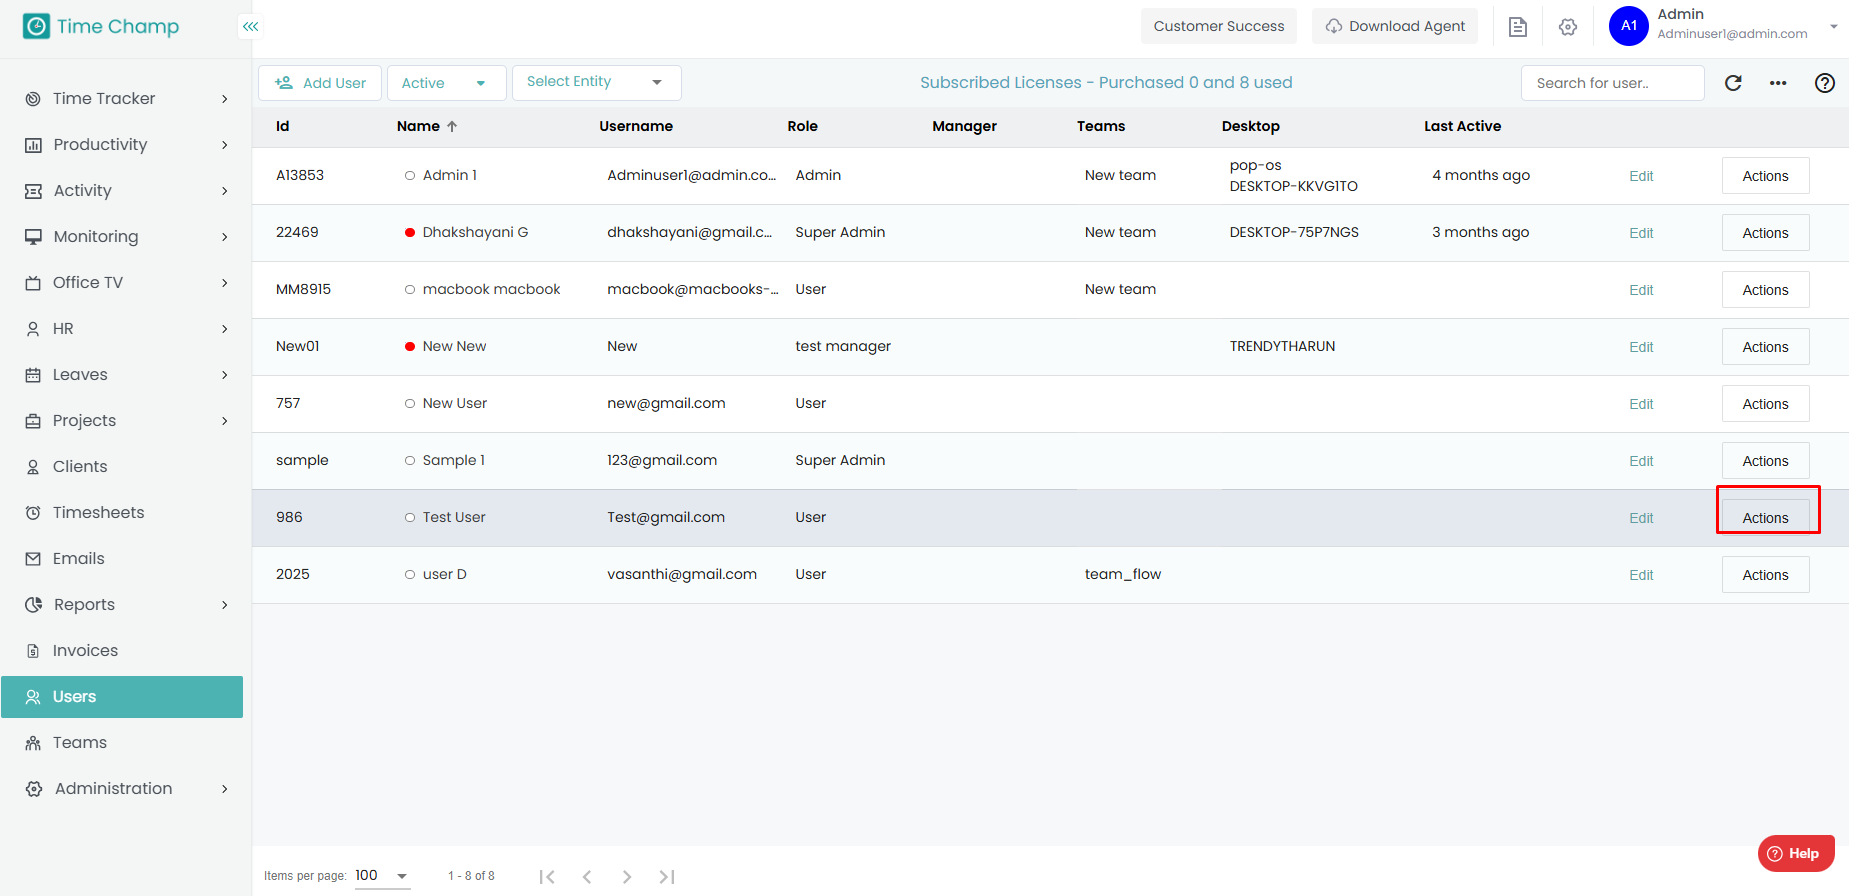The image size is (1849, 896).
Task: Open the Select Entity dropdown
Action: [596, 82]
